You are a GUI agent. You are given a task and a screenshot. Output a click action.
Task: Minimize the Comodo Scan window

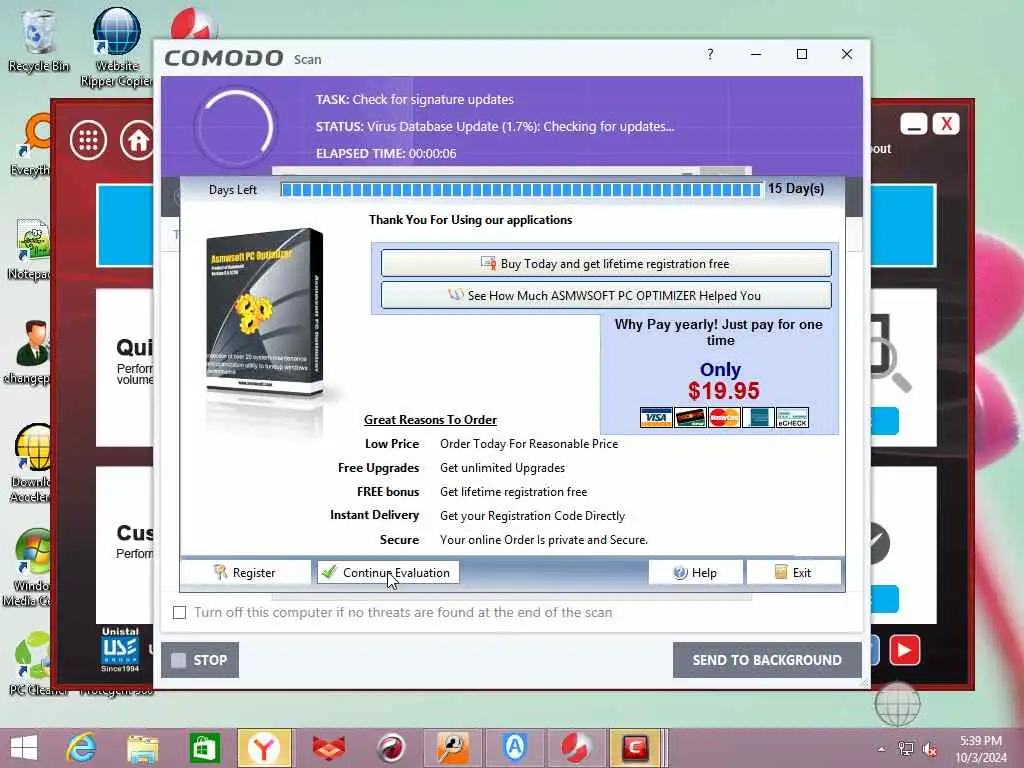[756, 54]
